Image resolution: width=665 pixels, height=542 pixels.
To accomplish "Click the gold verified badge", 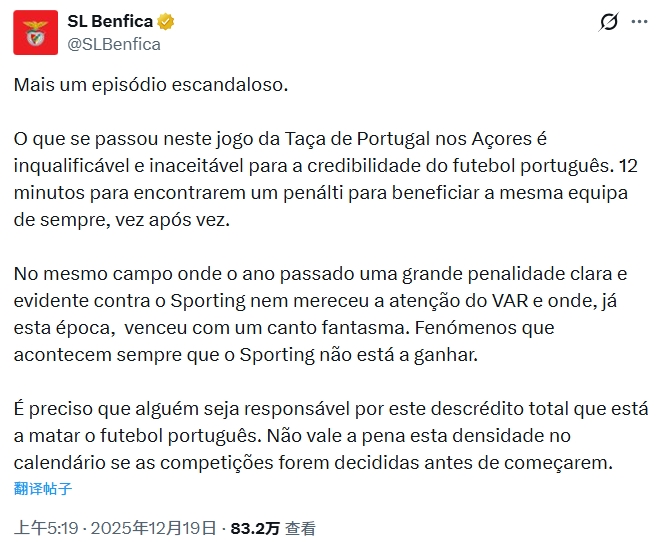I will click(x=169, y=22).
